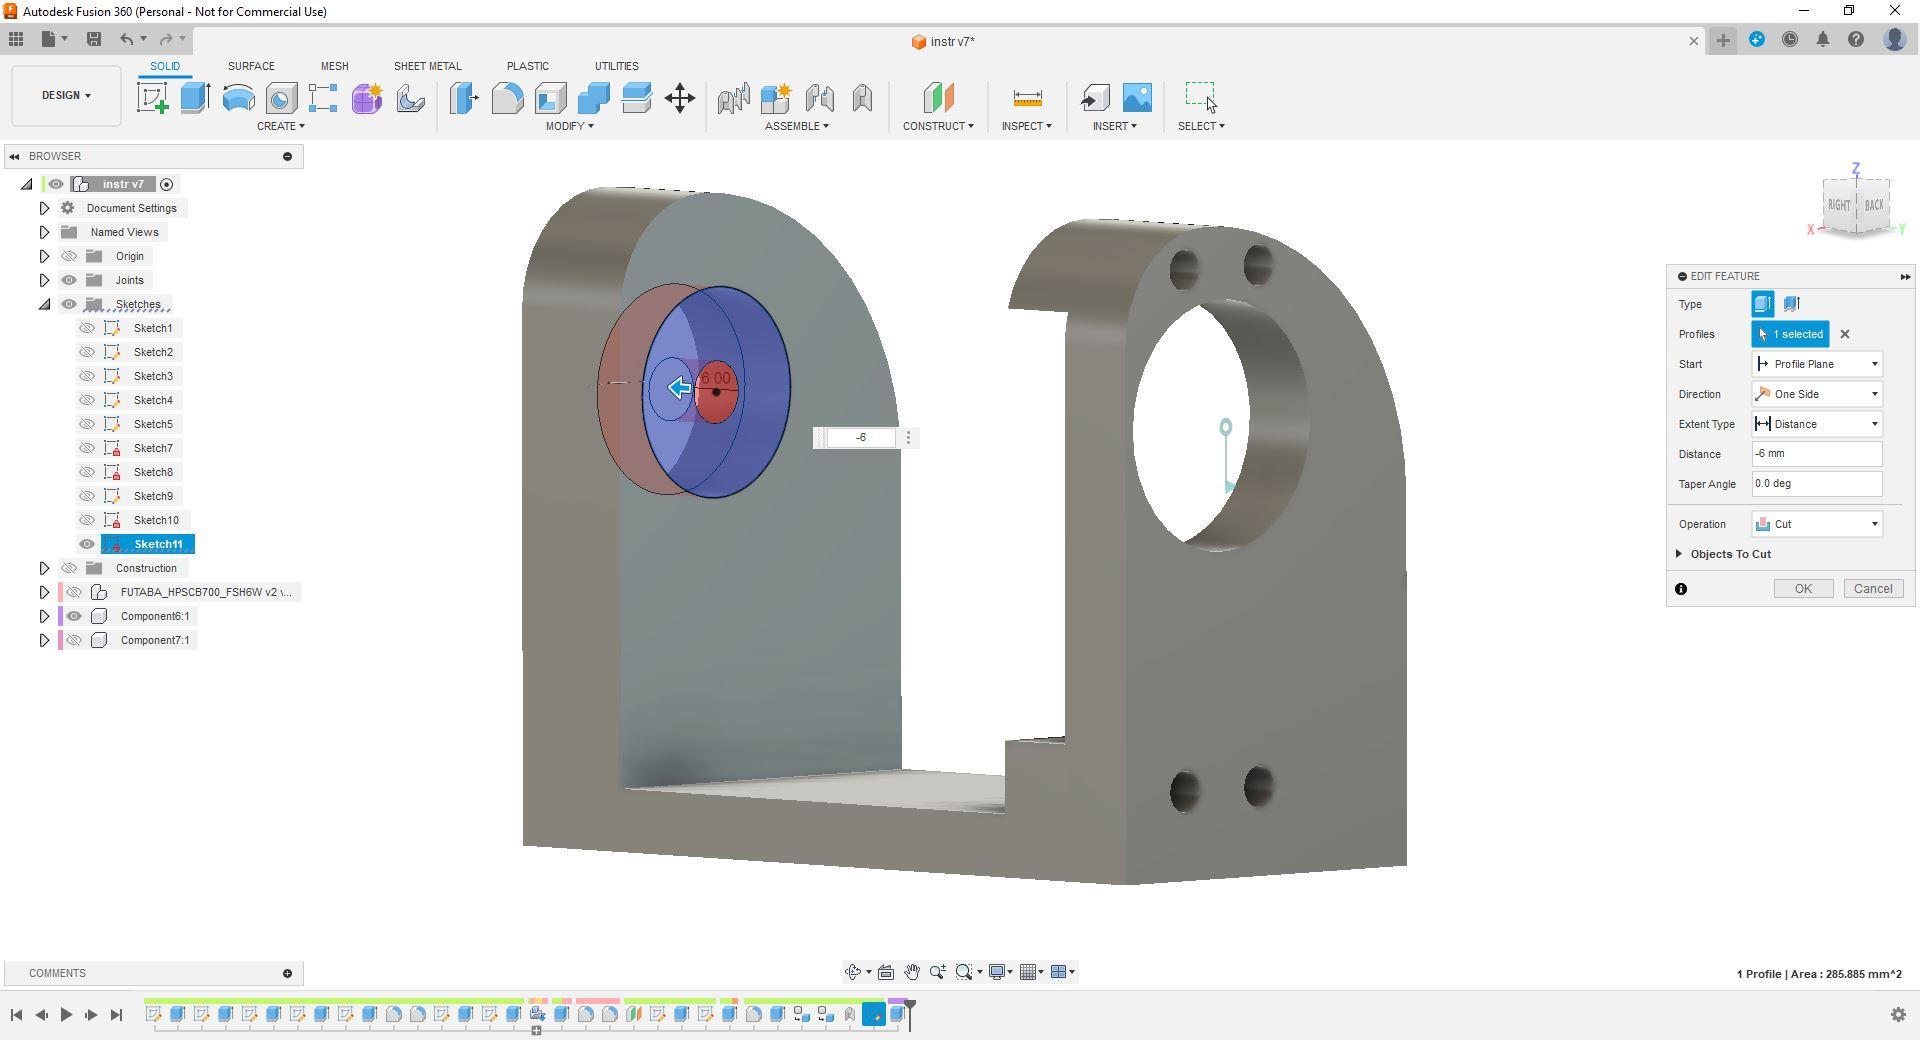Open the Extent Type dropdown
The height and width of the screenshot is (1040, 1920).
(1817, 424)
